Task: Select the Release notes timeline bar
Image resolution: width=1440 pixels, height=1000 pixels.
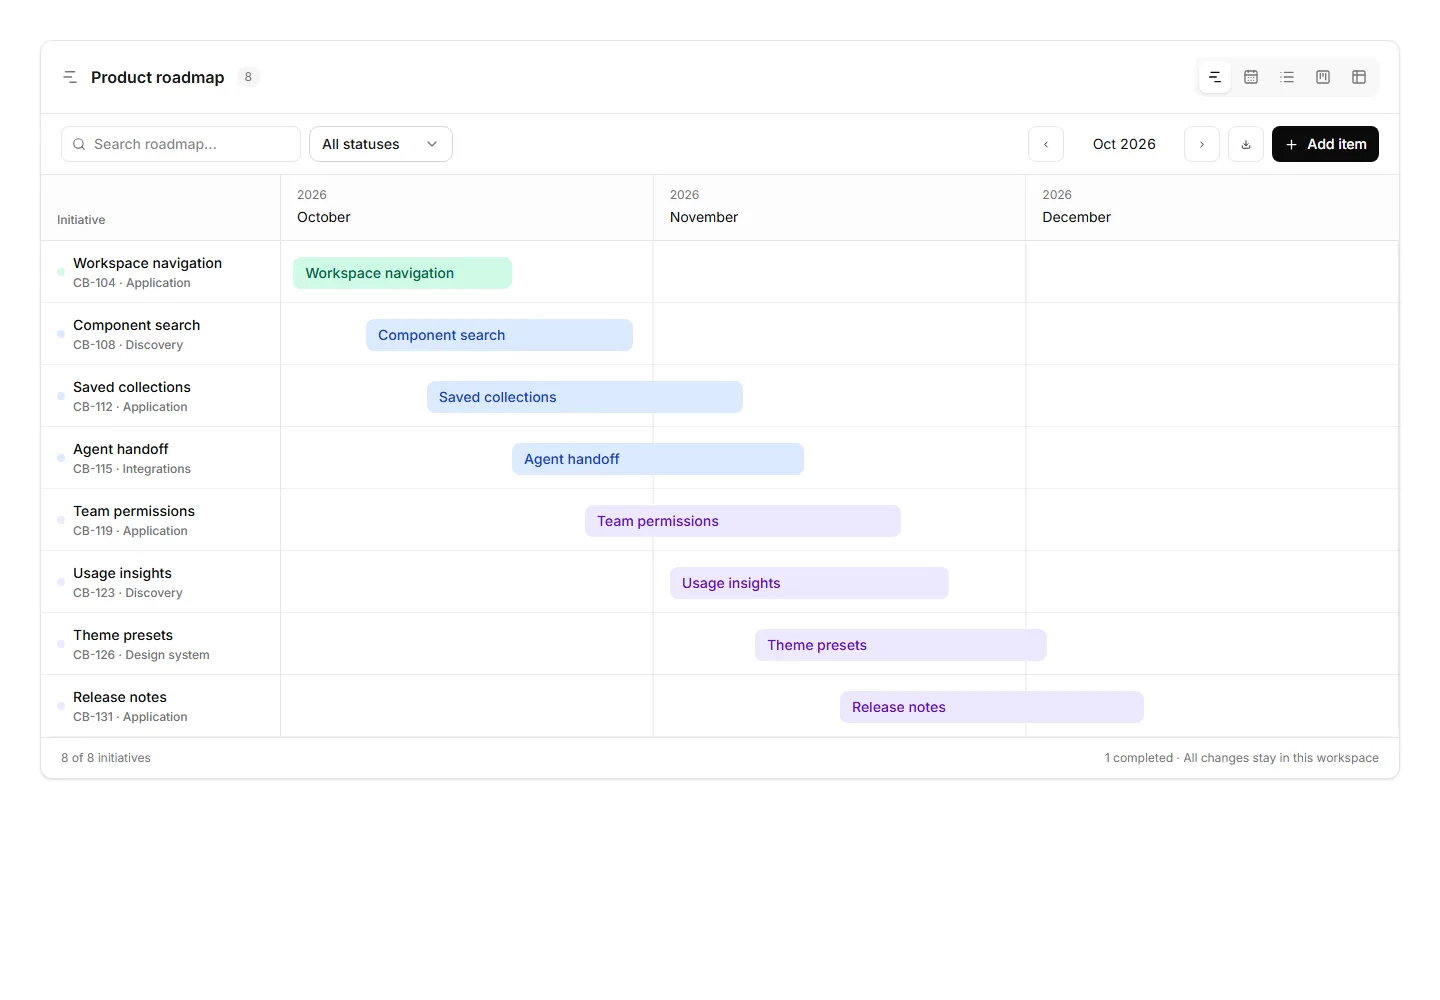Action: tap(991, 707)
